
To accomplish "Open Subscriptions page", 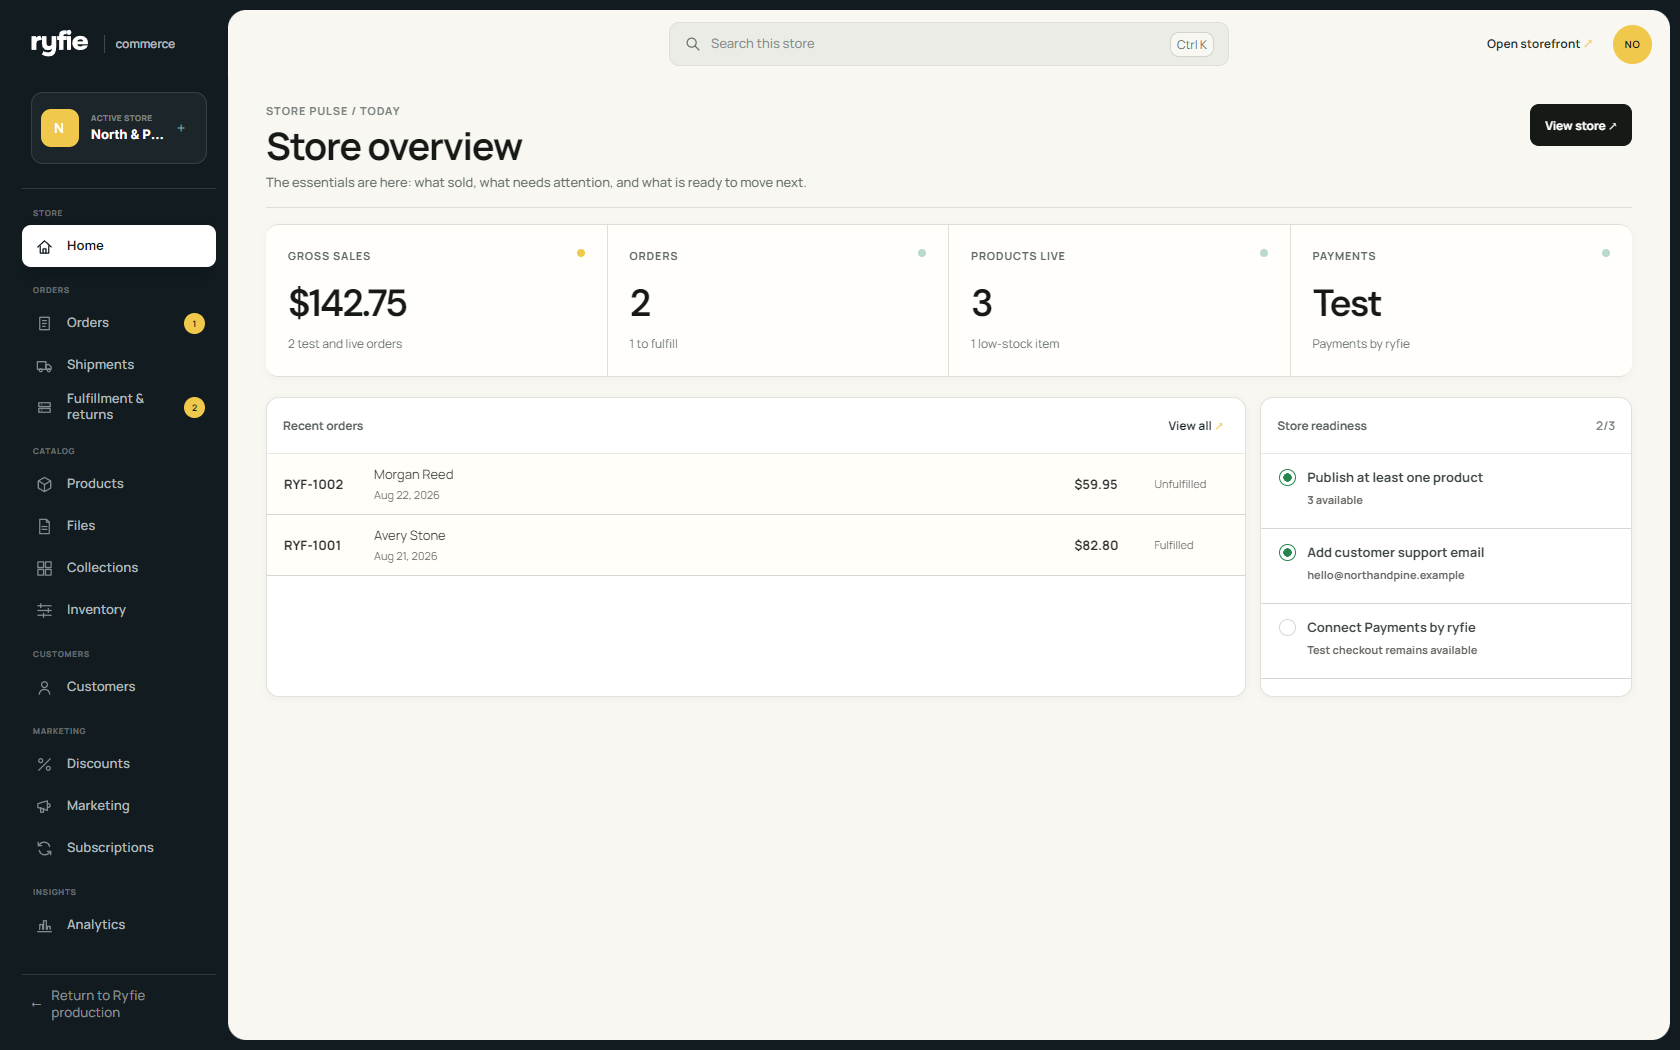I will pyautogui.click(x=119, y=848).
